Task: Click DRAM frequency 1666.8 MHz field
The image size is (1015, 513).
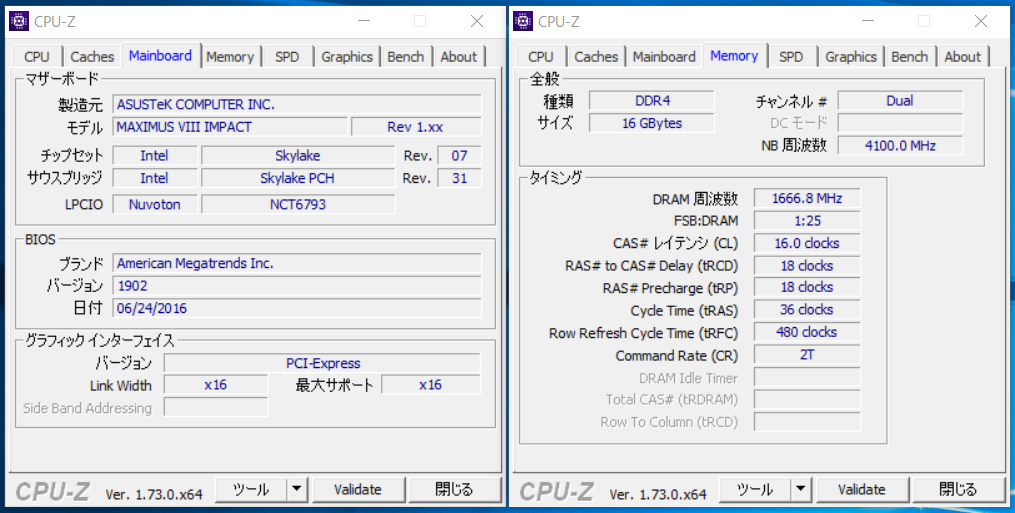Action: [807, 199]
